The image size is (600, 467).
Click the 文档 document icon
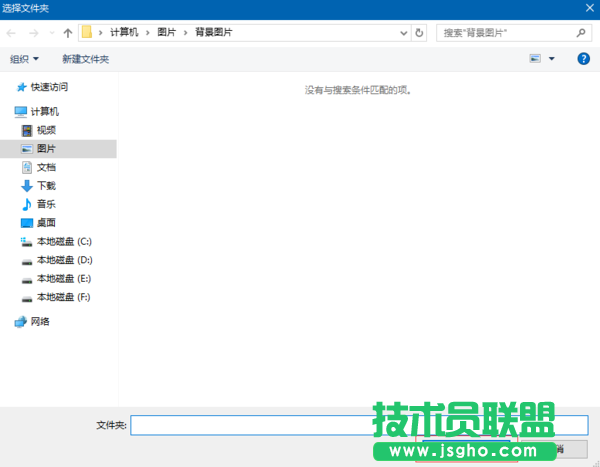(x=27, y=167)
